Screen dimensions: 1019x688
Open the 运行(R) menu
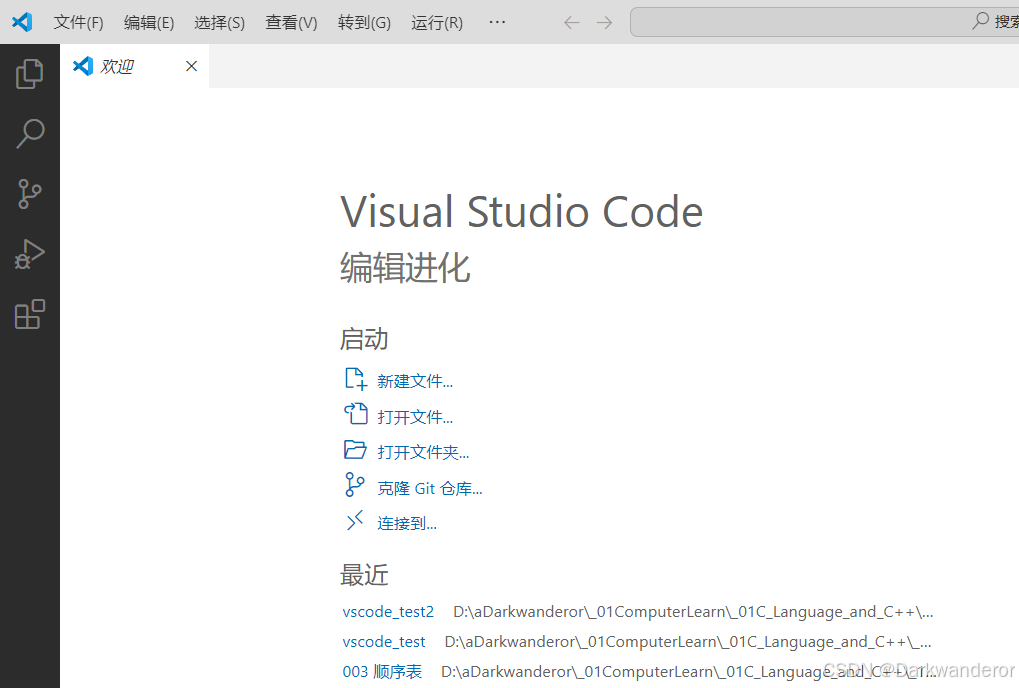pyautogui.click(x=437, y=23)
